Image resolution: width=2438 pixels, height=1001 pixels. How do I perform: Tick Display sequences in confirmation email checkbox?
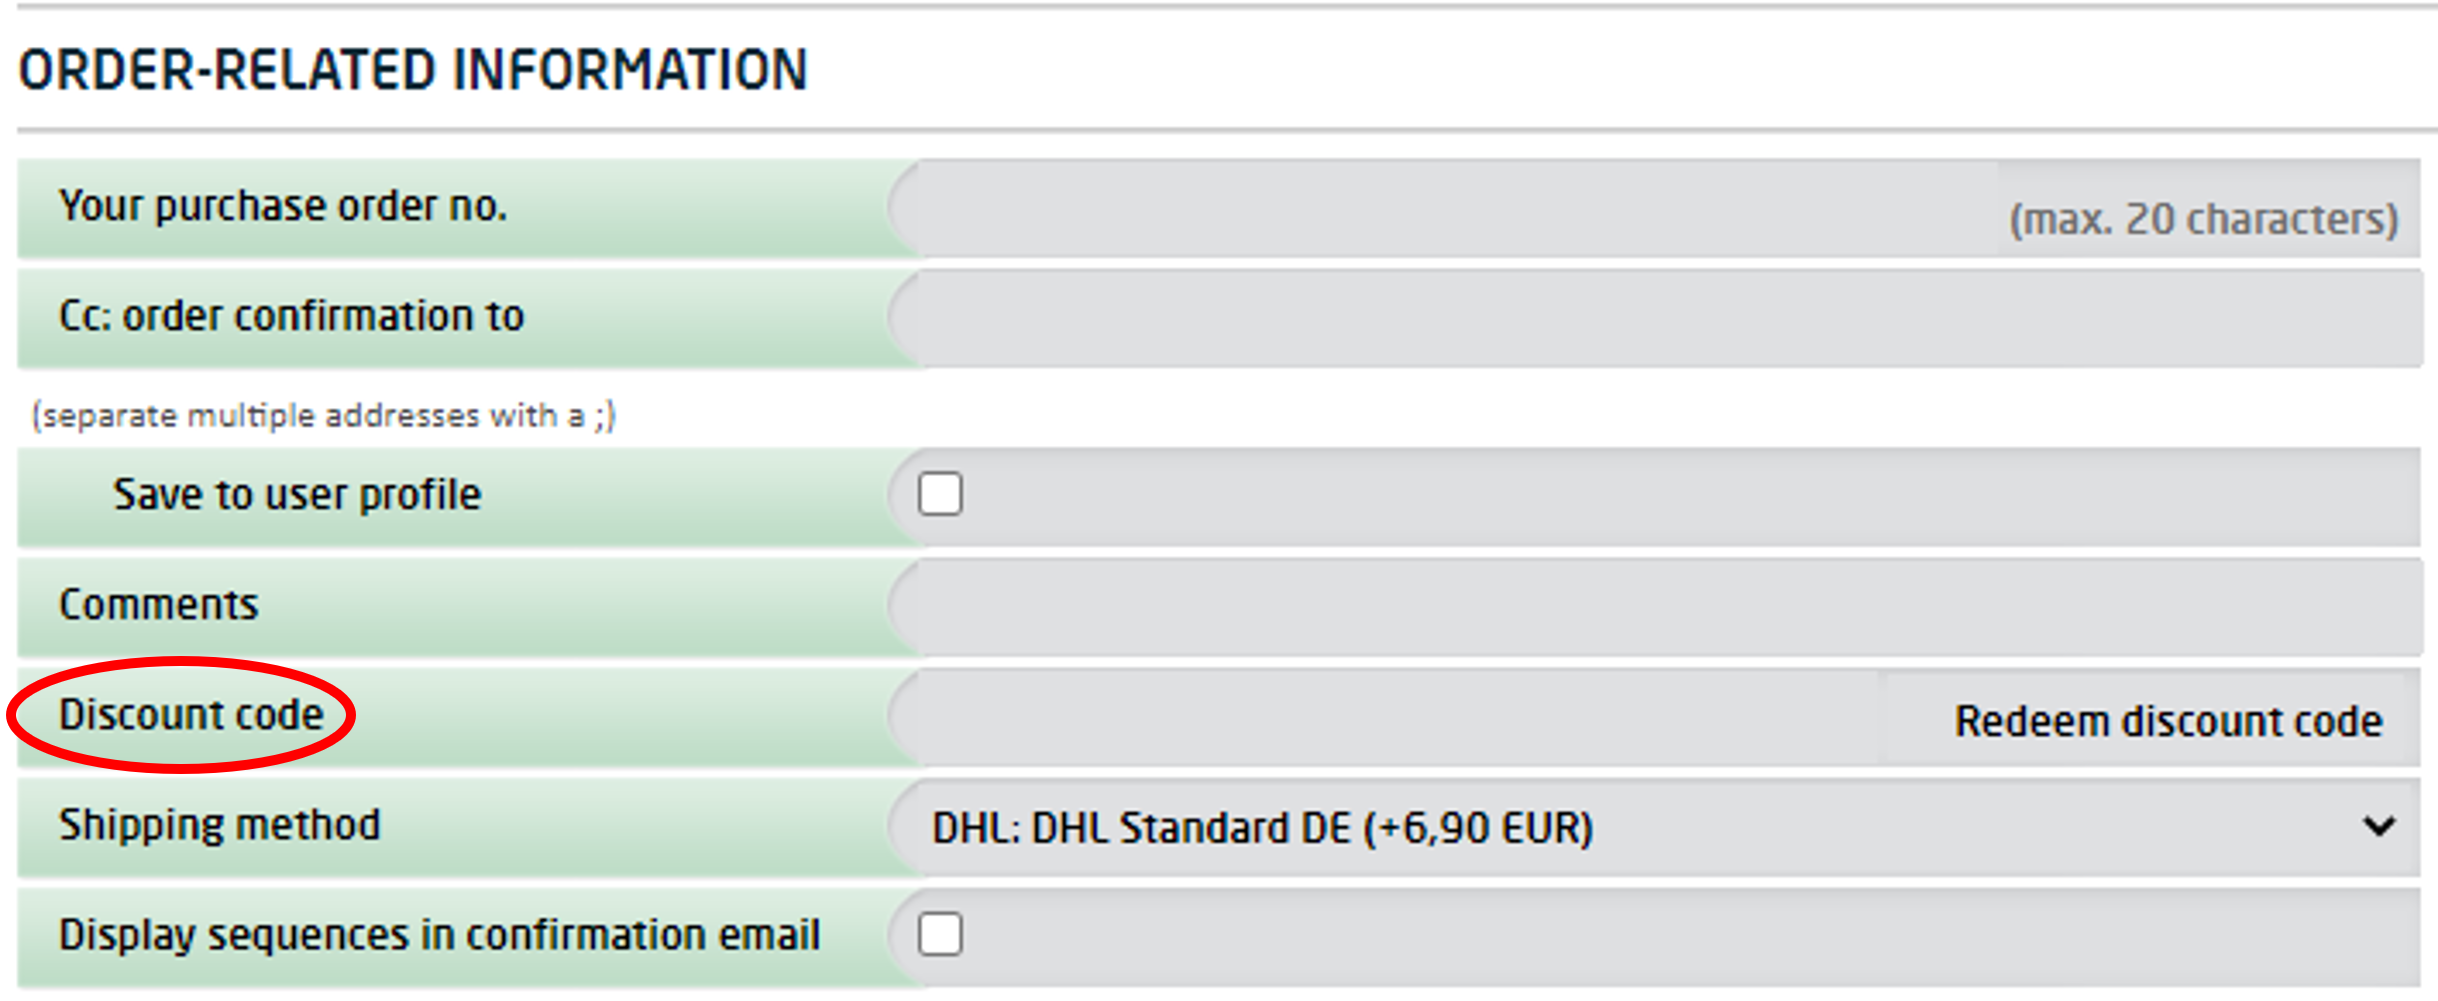940,934
